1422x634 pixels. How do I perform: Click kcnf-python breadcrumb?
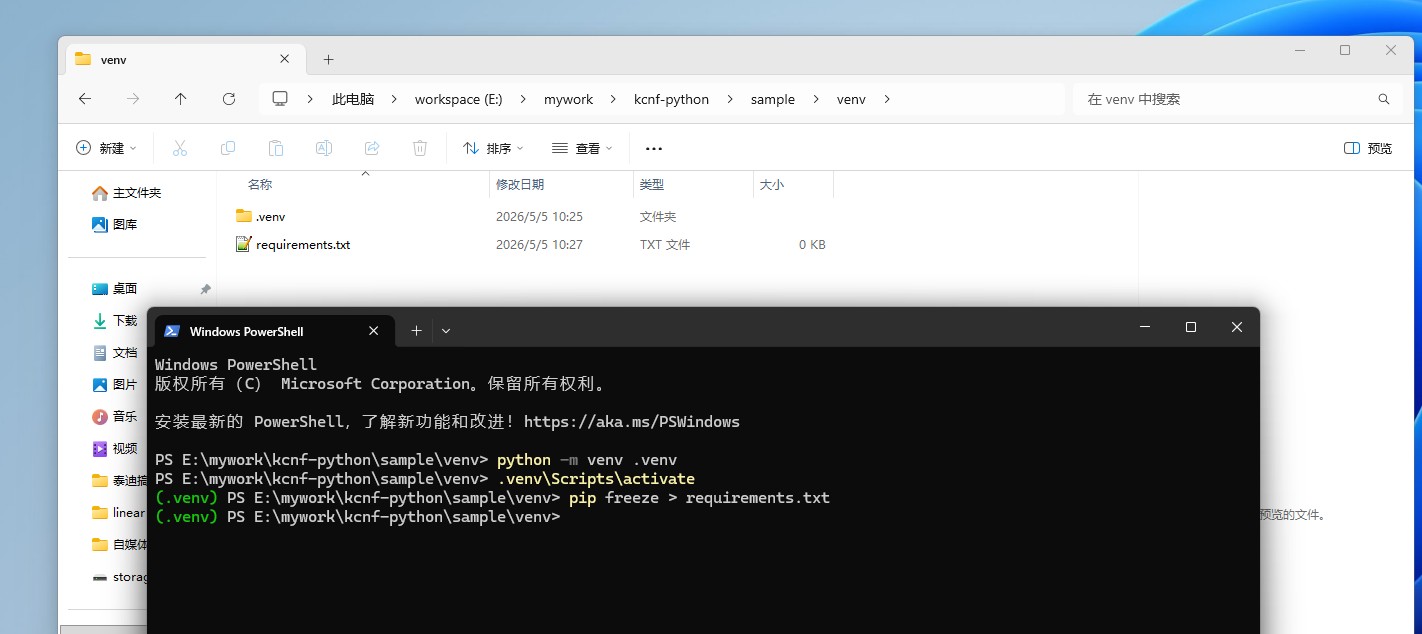[x=671, y=99]
